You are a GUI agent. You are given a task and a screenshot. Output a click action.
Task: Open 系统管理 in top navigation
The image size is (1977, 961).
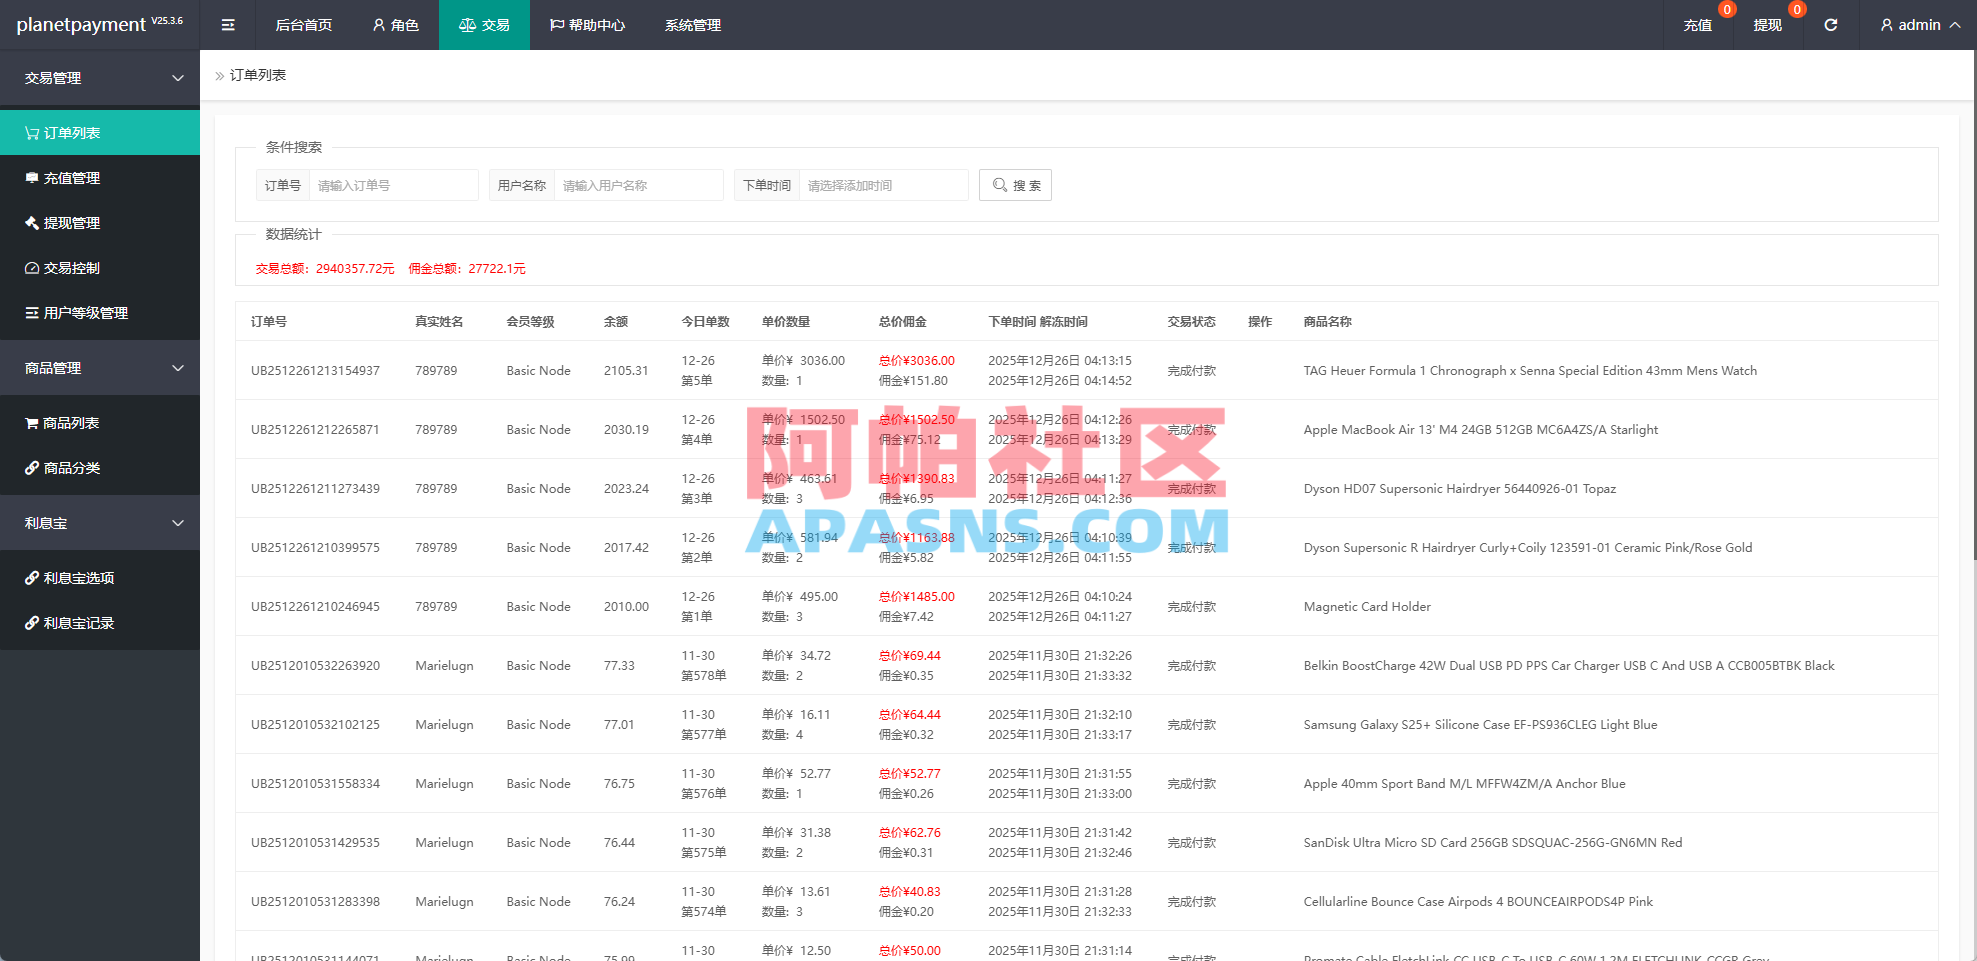point(693,25)
